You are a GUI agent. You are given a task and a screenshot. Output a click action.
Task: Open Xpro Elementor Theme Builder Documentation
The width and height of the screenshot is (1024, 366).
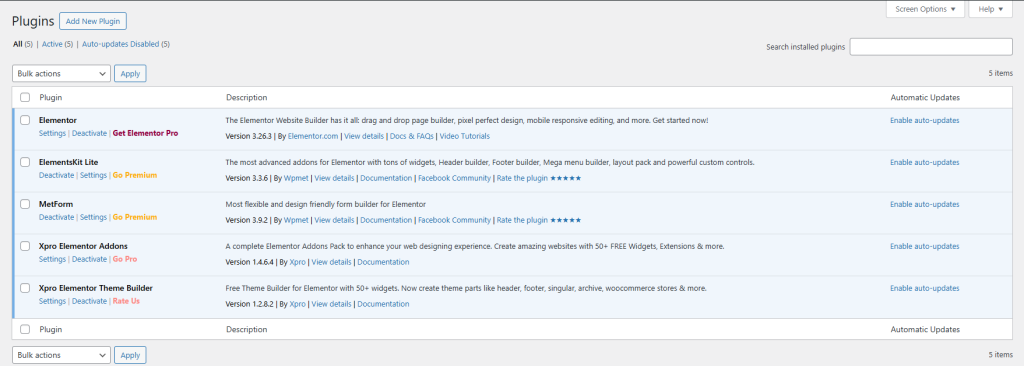[x=383, y=304]
